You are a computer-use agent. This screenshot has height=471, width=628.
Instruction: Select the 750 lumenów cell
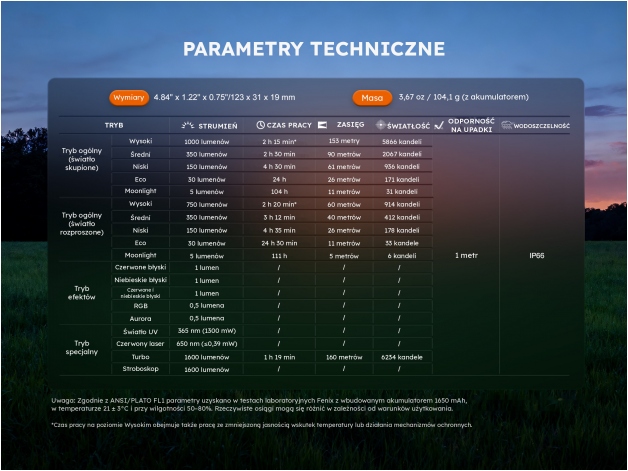tap(207, 204)
